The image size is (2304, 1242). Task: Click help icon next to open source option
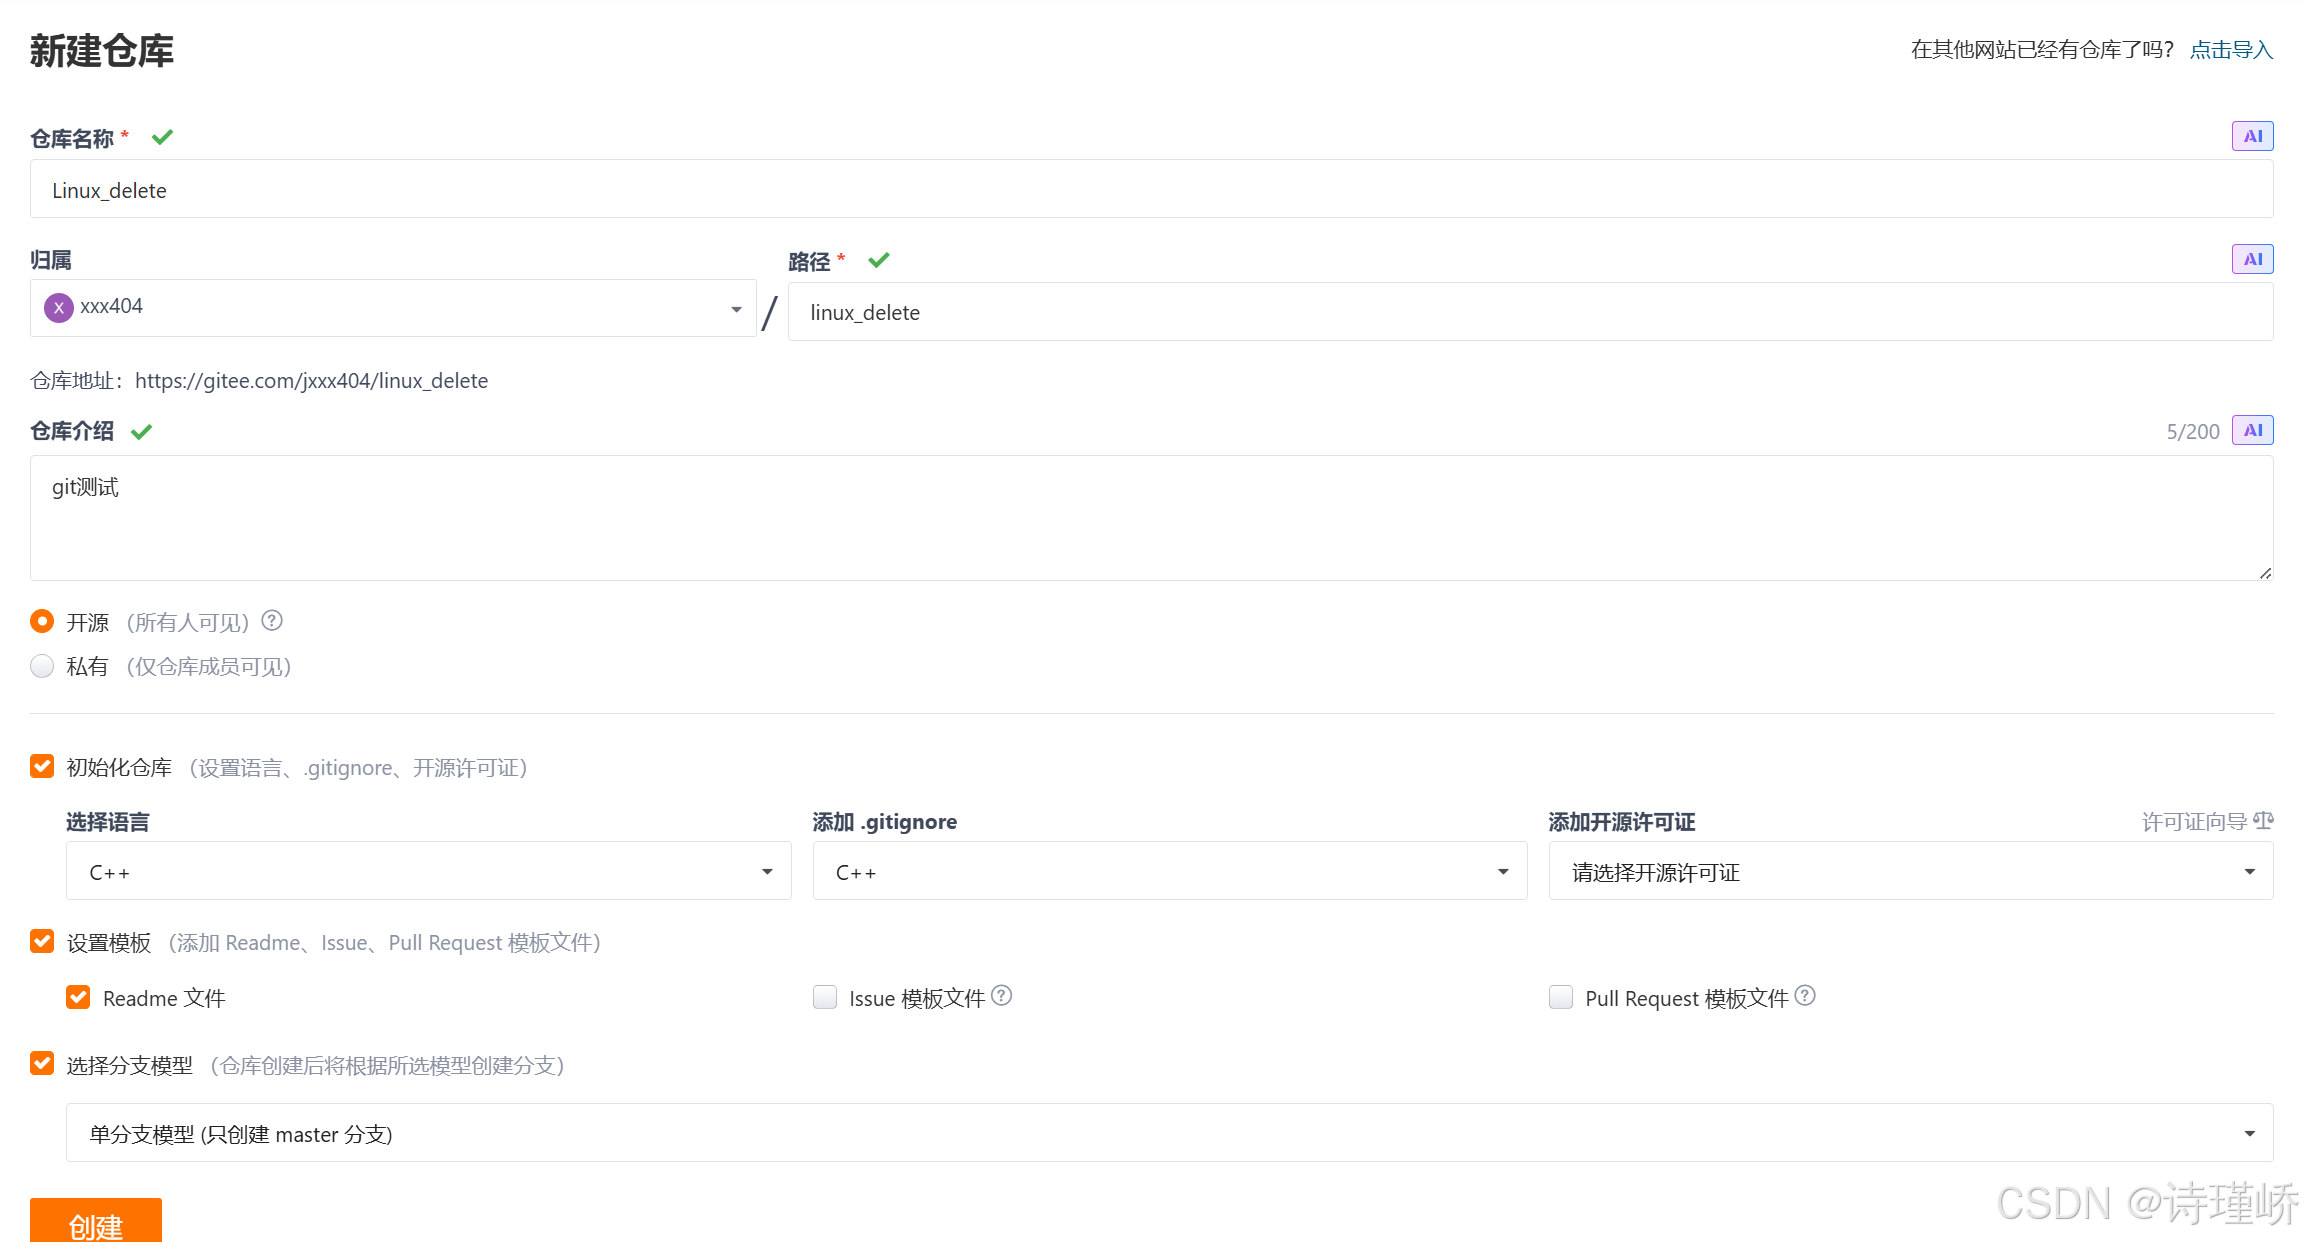(272, 621)
